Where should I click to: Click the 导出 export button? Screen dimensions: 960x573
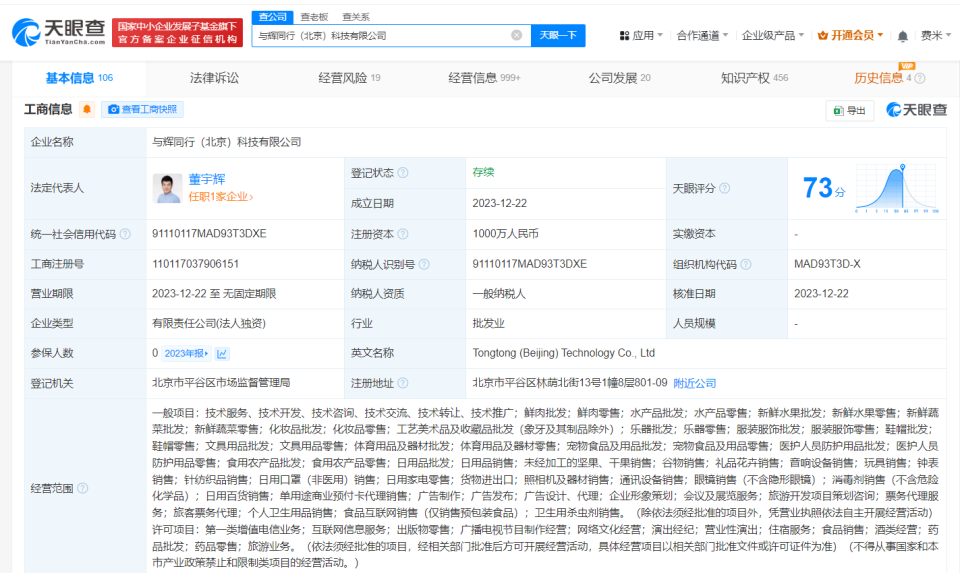point(850,110)
